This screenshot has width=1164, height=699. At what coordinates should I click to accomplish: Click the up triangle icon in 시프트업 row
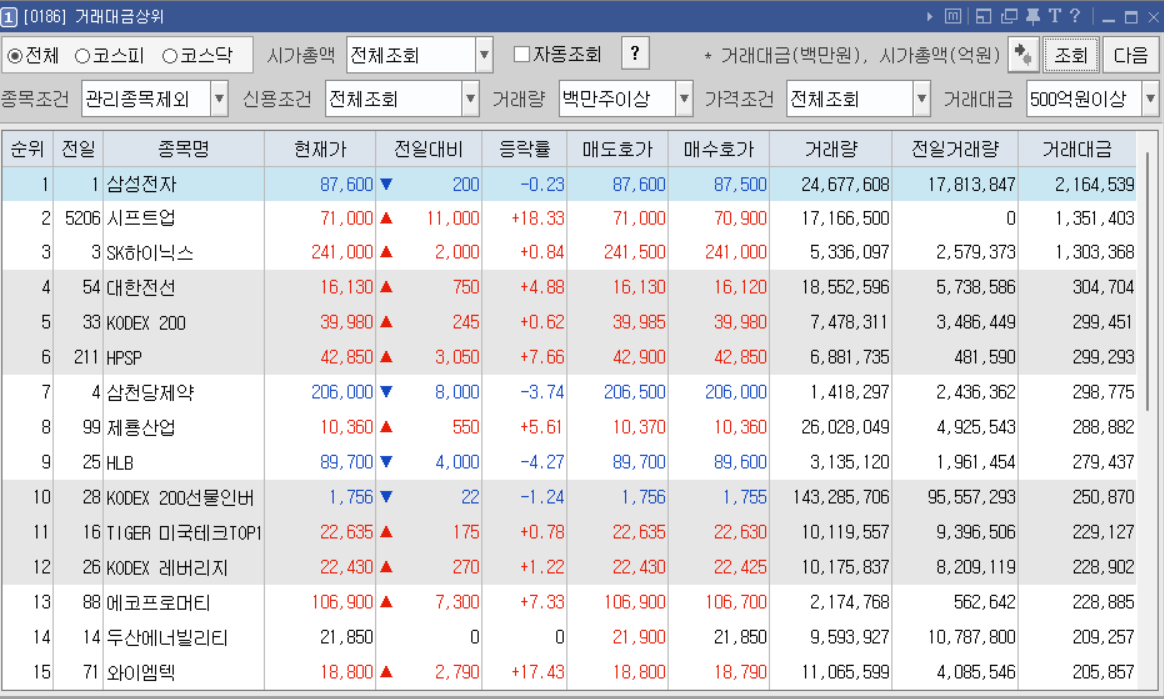(386, 218)
